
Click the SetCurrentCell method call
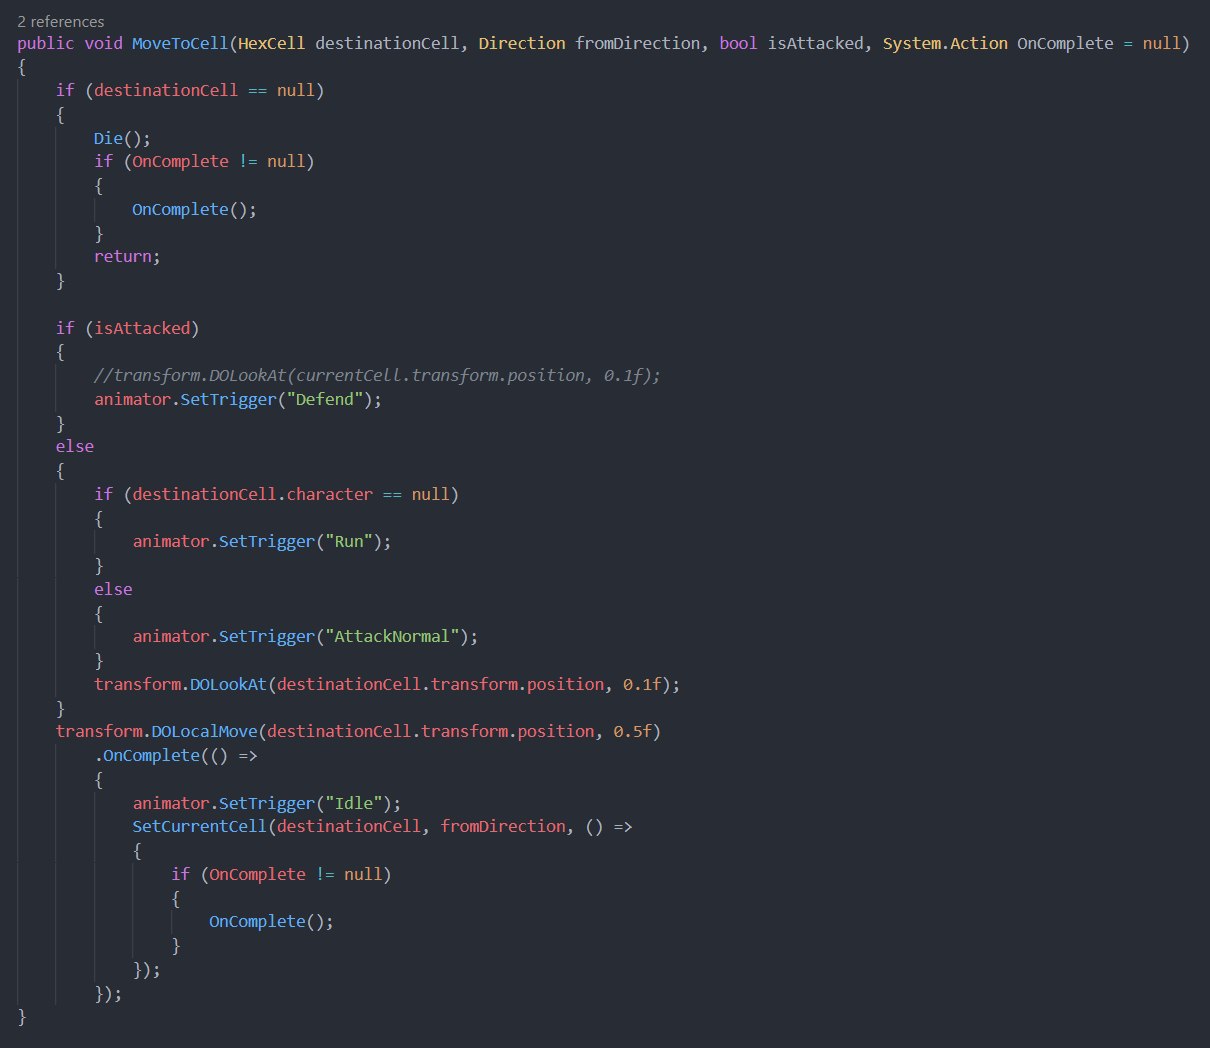[x=199, y=826]
